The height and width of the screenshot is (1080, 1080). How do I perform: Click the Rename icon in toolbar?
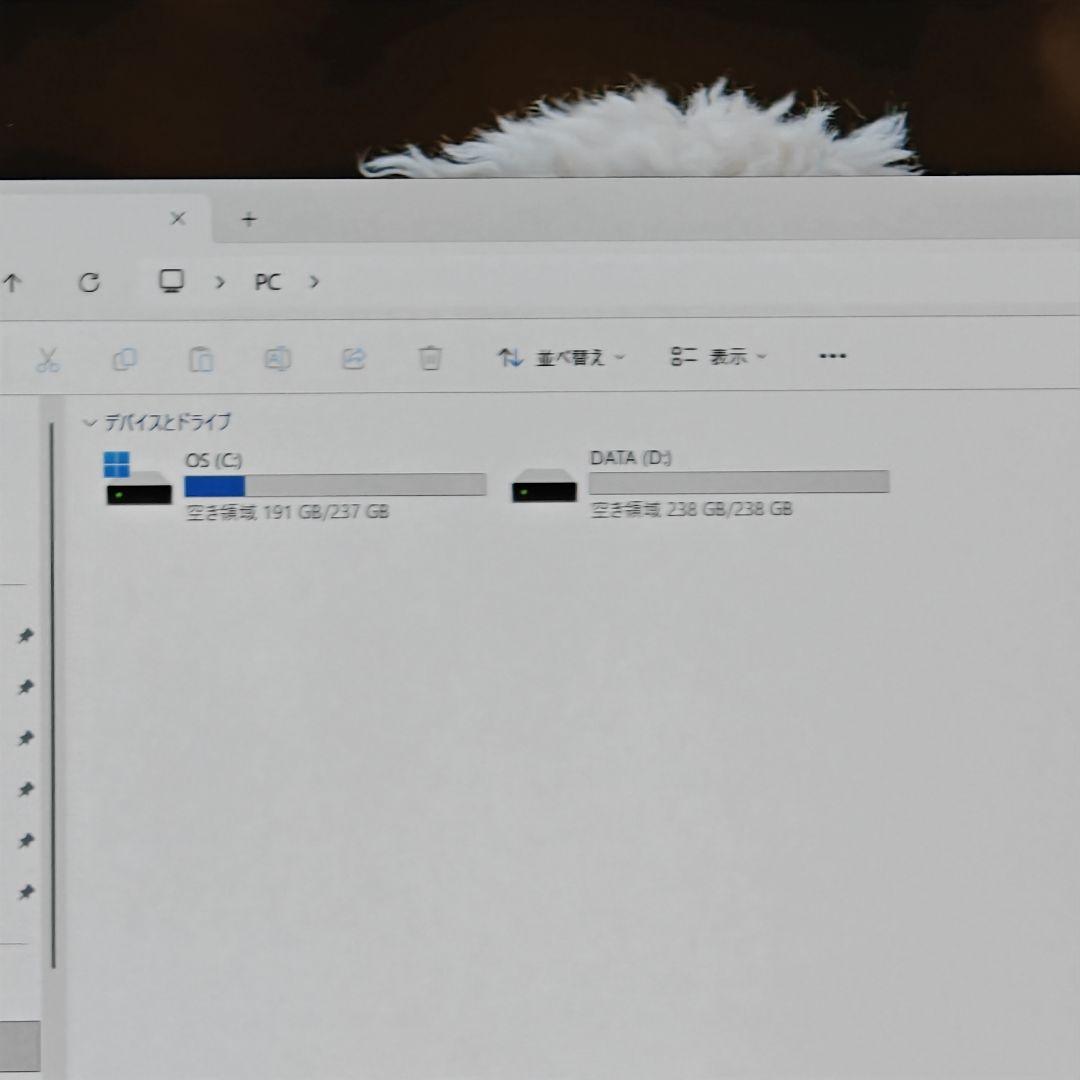tap(277, 358)
